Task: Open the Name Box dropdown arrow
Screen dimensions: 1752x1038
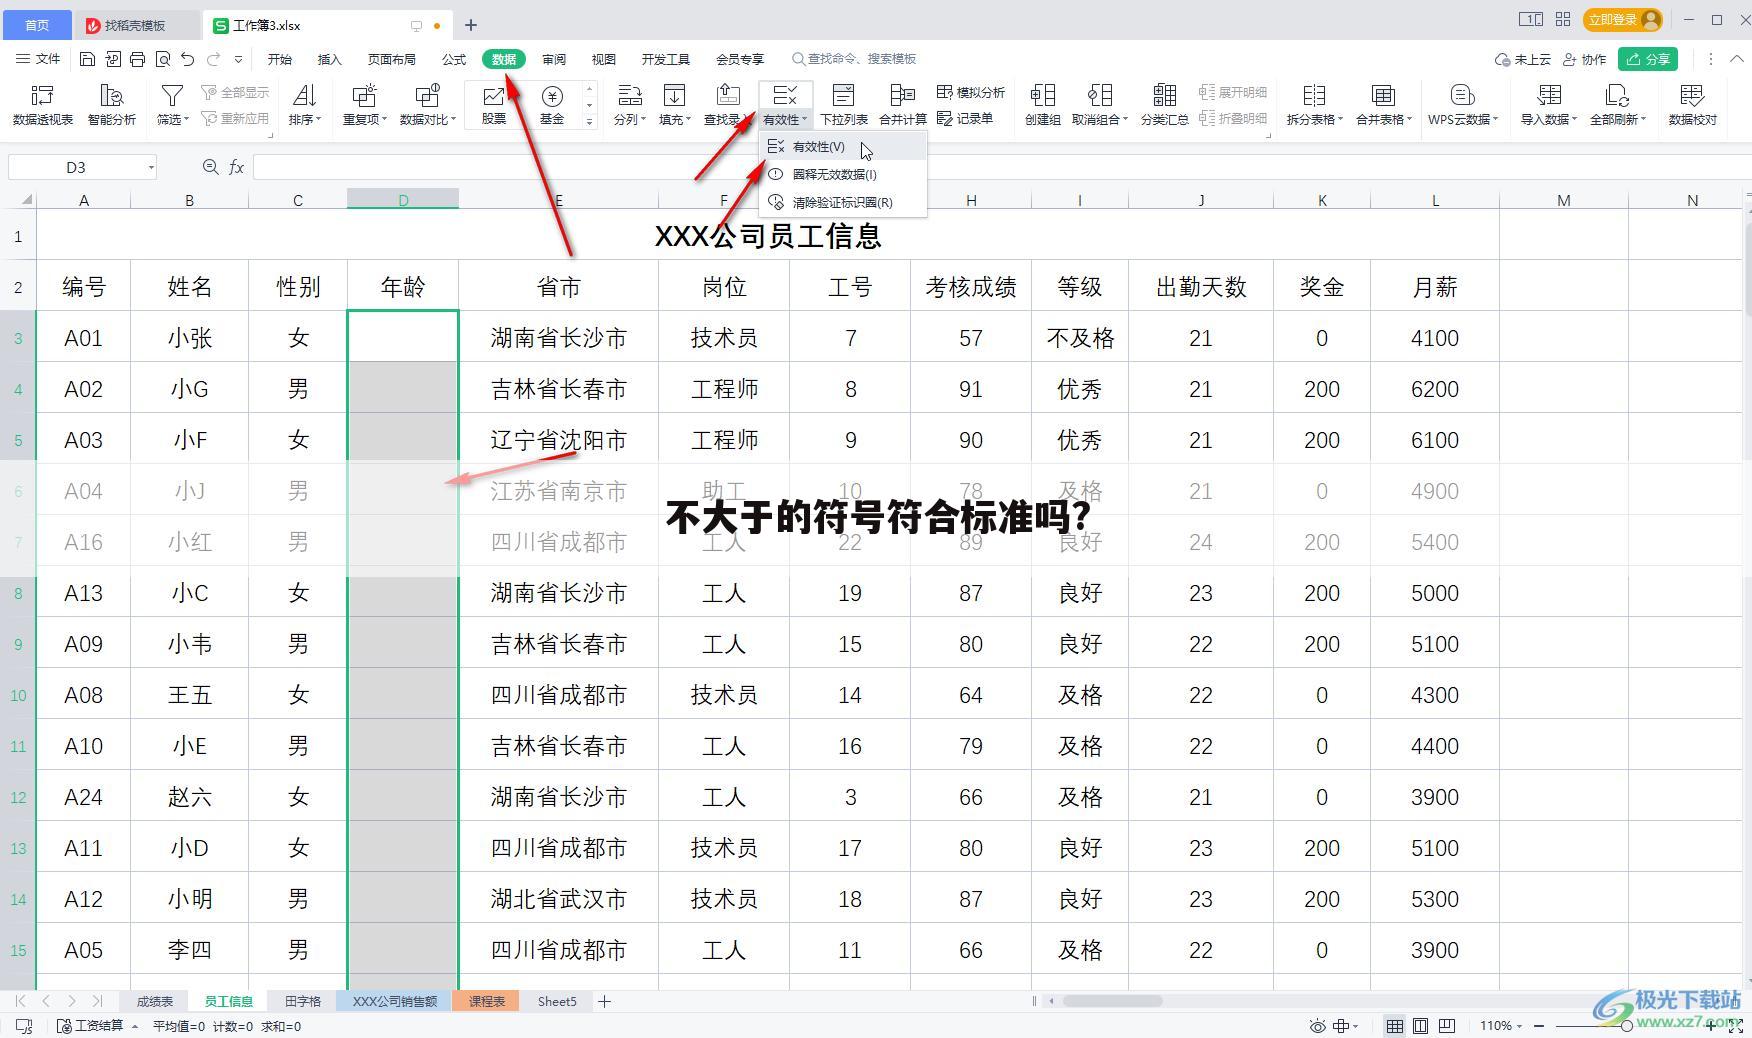Action: pyautogui.click(x=151, y=167)
